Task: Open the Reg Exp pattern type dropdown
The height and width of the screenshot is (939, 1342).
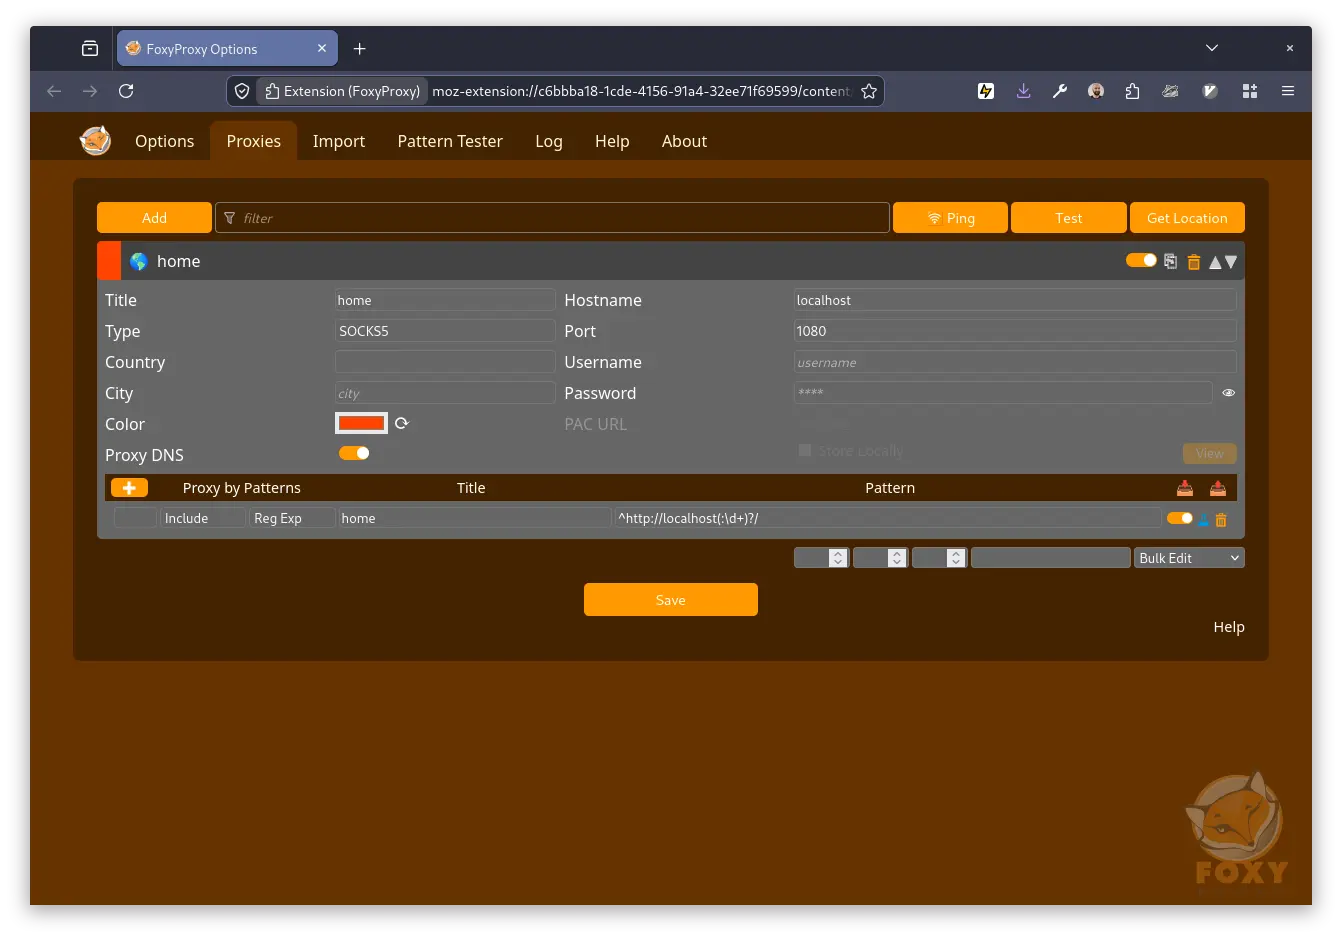Action: (291, 518)
